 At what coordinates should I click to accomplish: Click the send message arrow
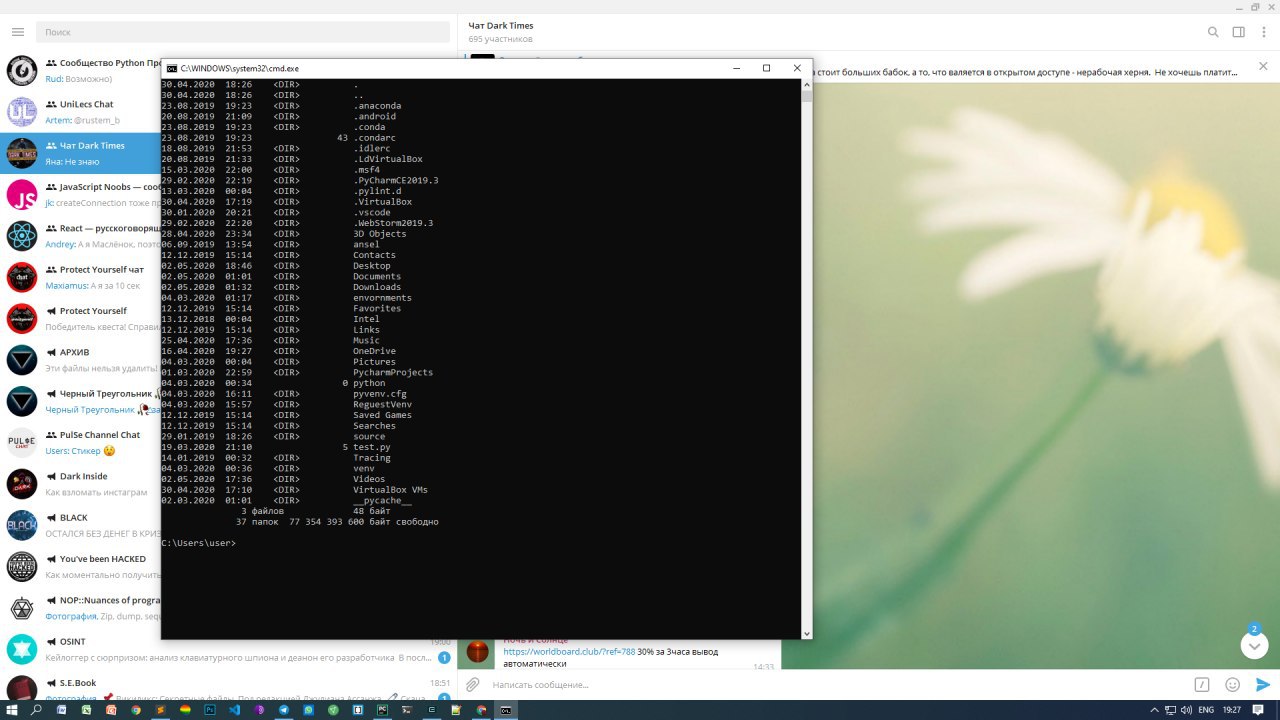pos(1263,685)
